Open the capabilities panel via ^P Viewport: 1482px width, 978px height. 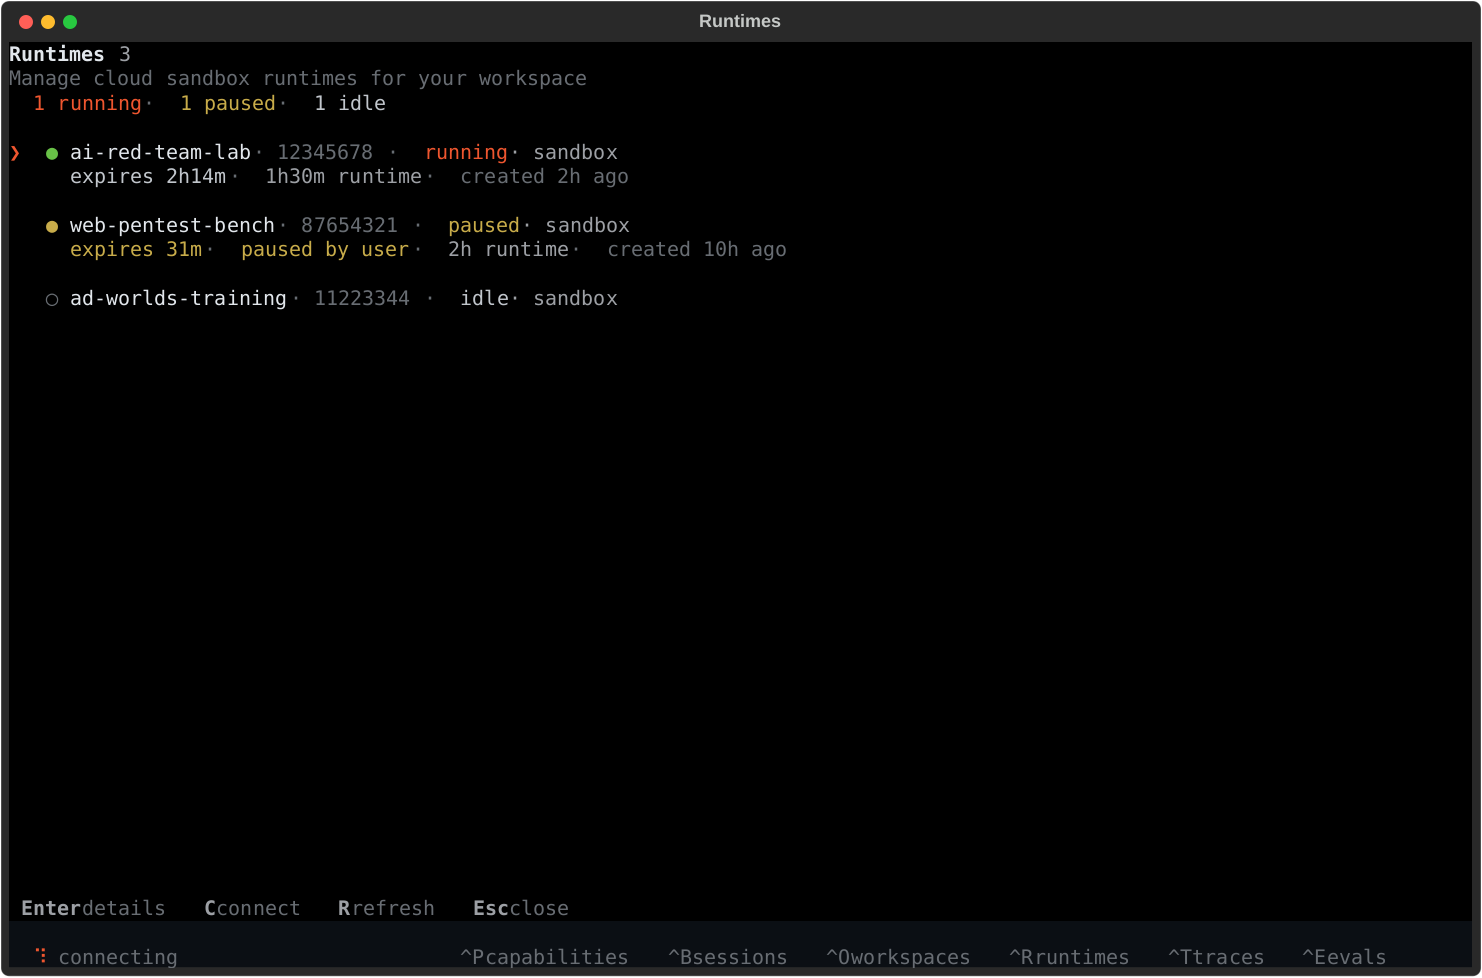coord(544,956)
